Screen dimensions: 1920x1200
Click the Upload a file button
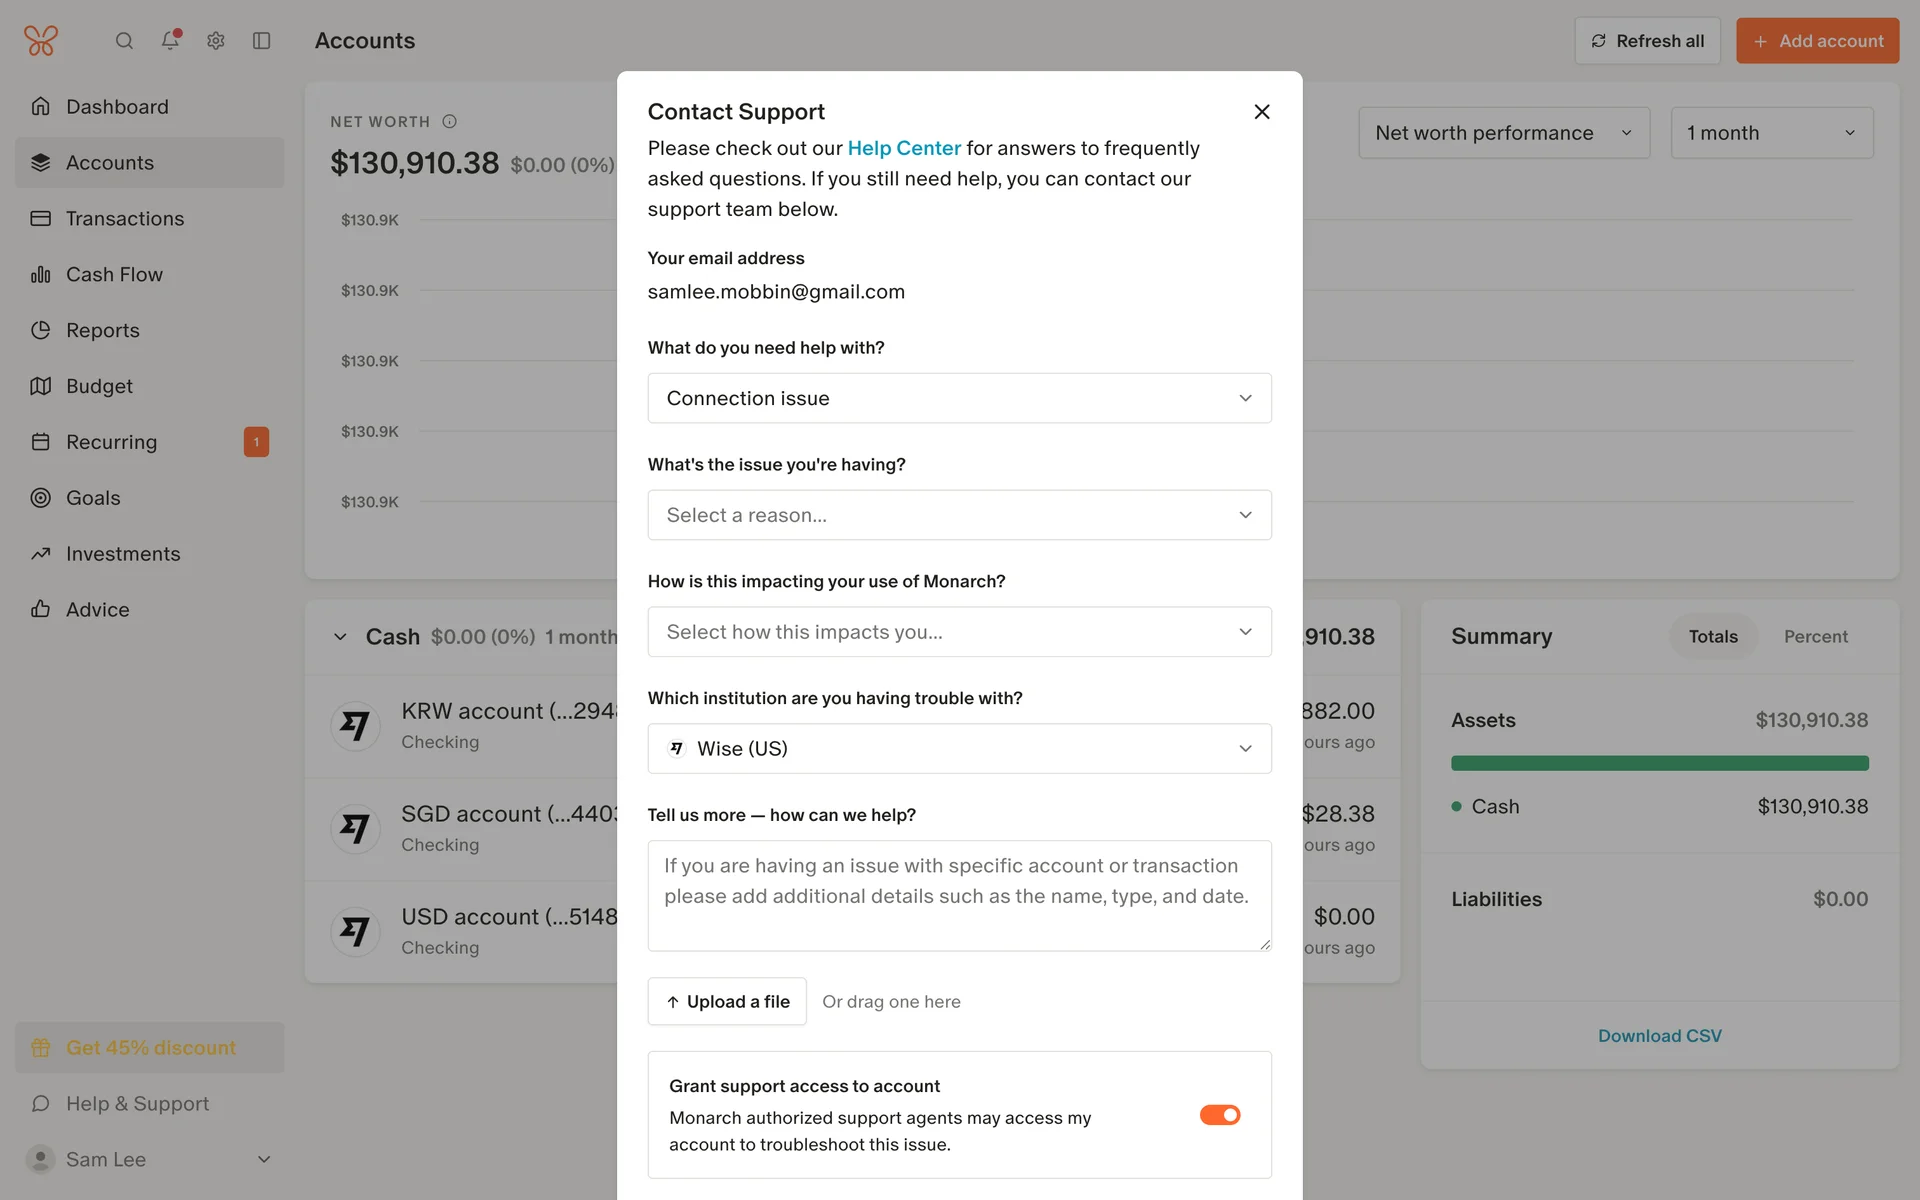click(x=727, y=1002)
